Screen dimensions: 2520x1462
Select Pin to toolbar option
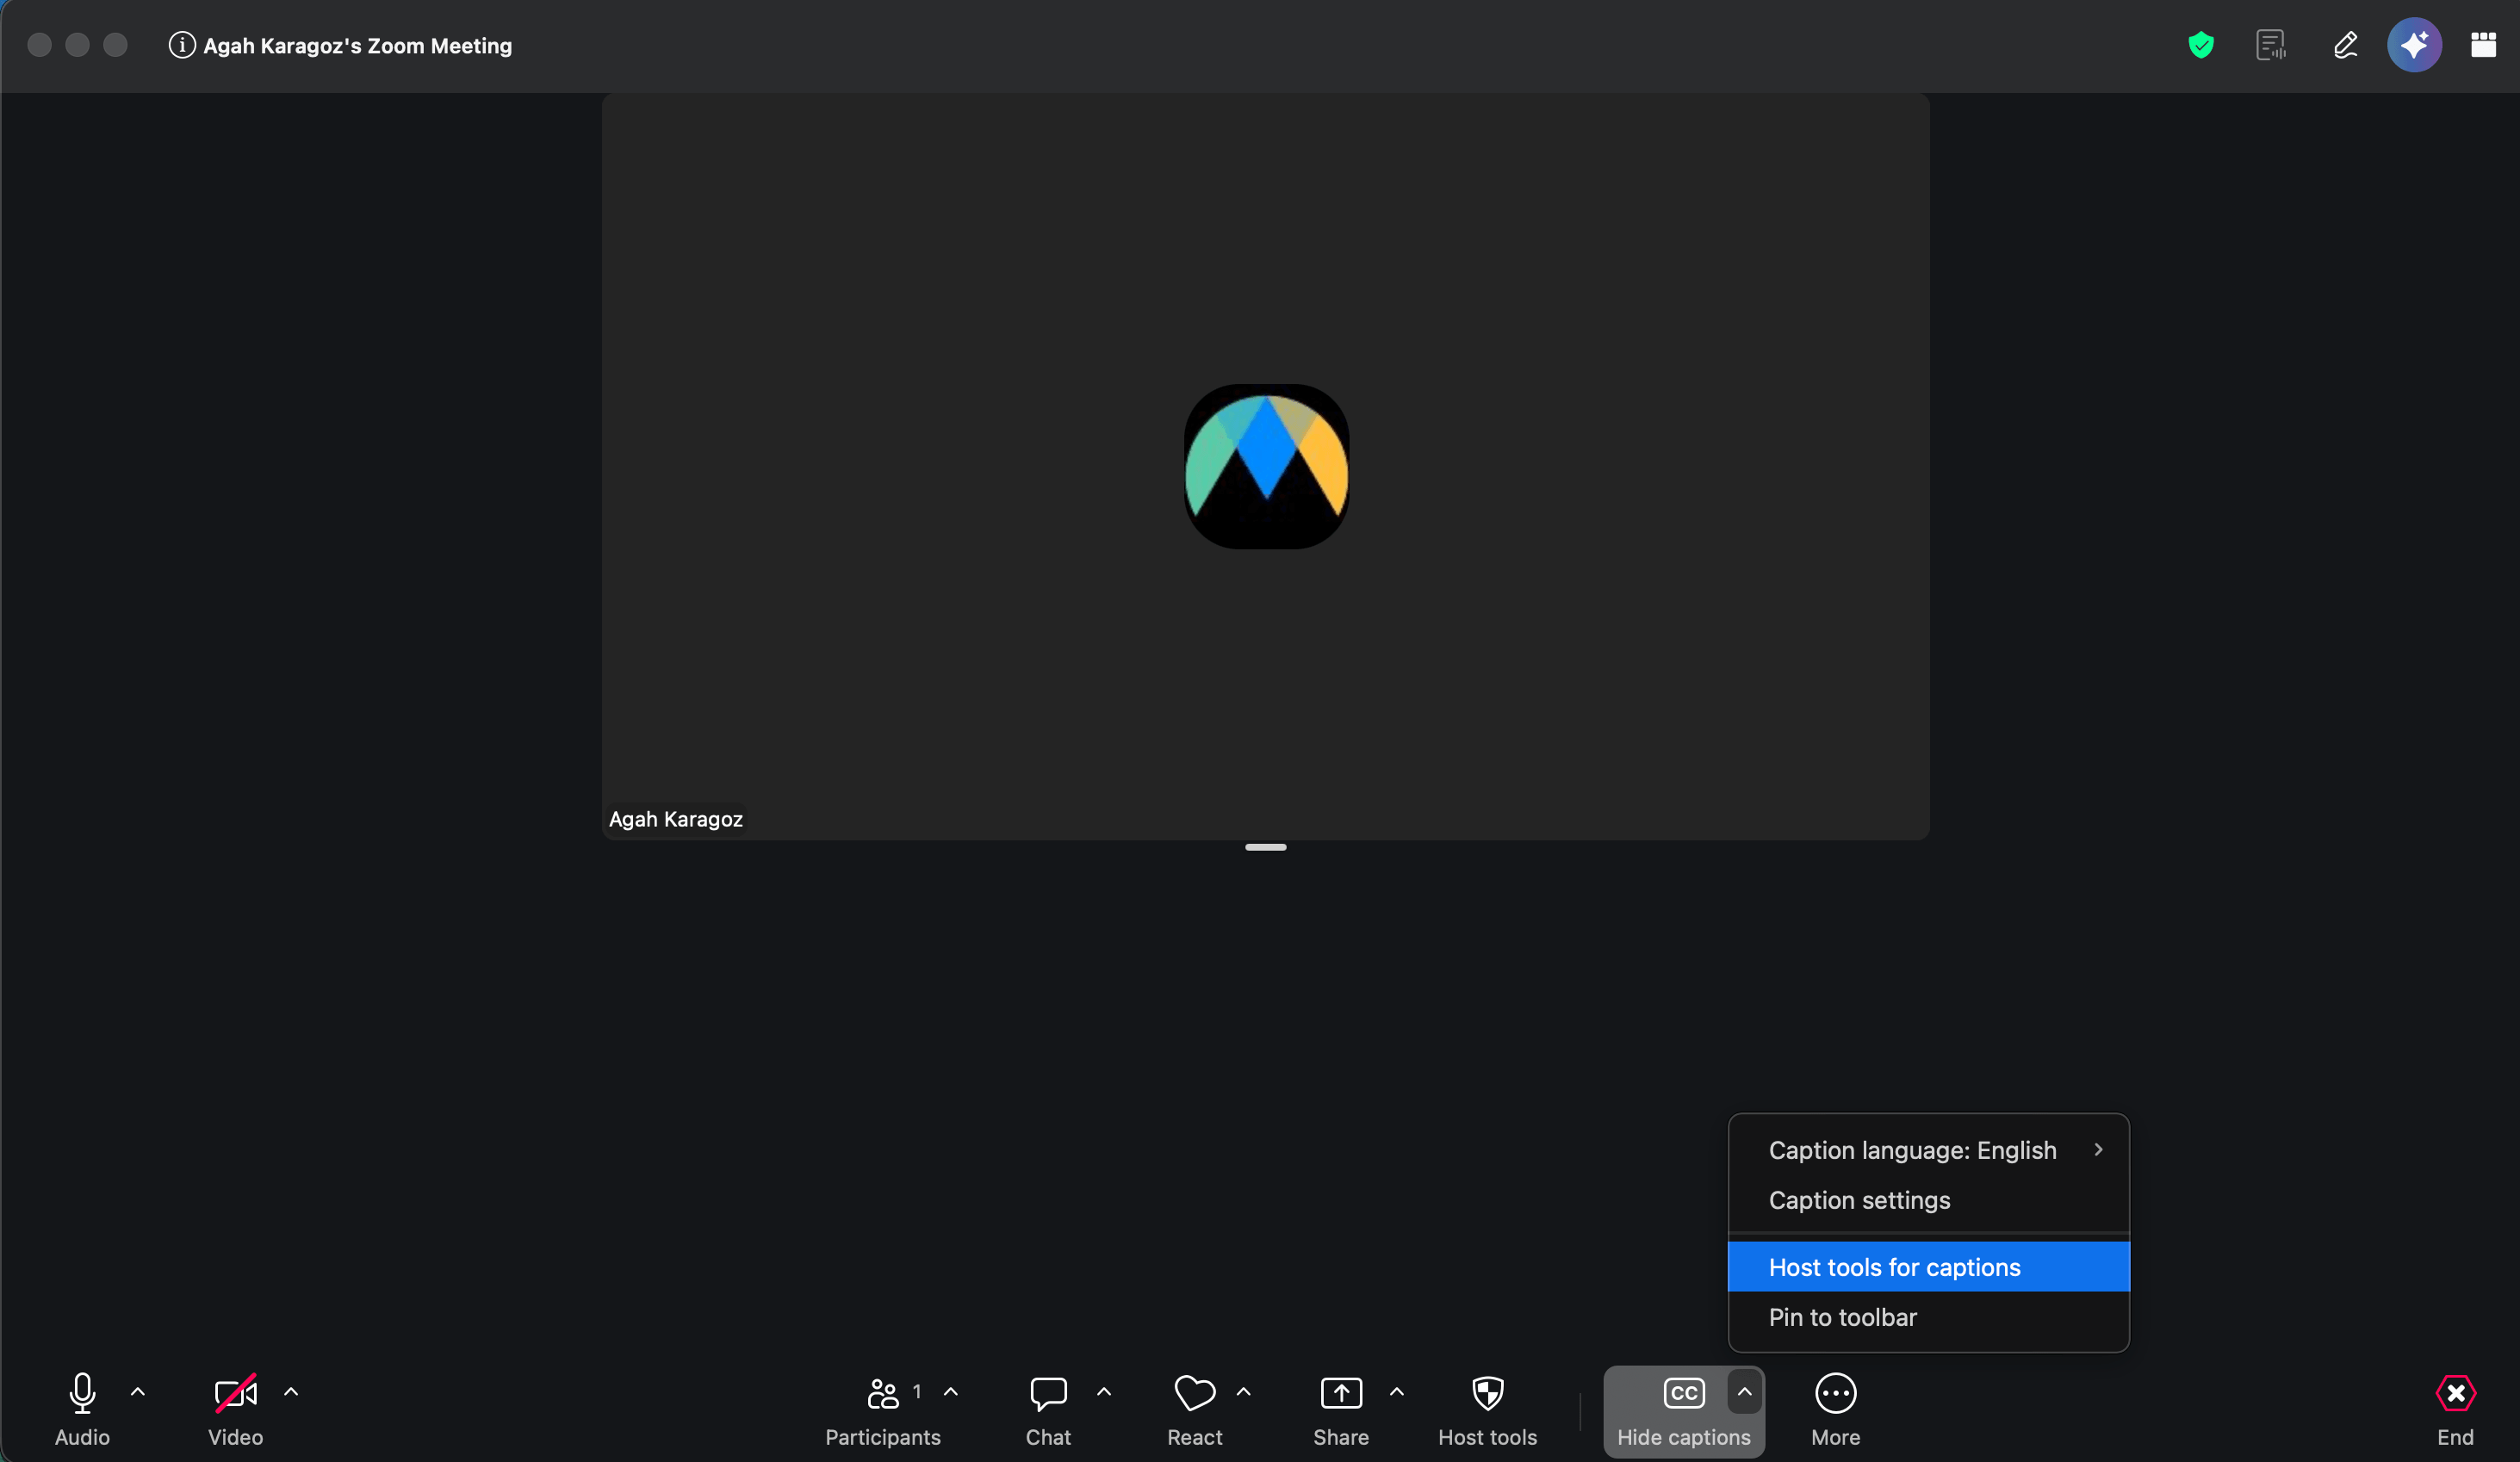pos(1929,1317)
